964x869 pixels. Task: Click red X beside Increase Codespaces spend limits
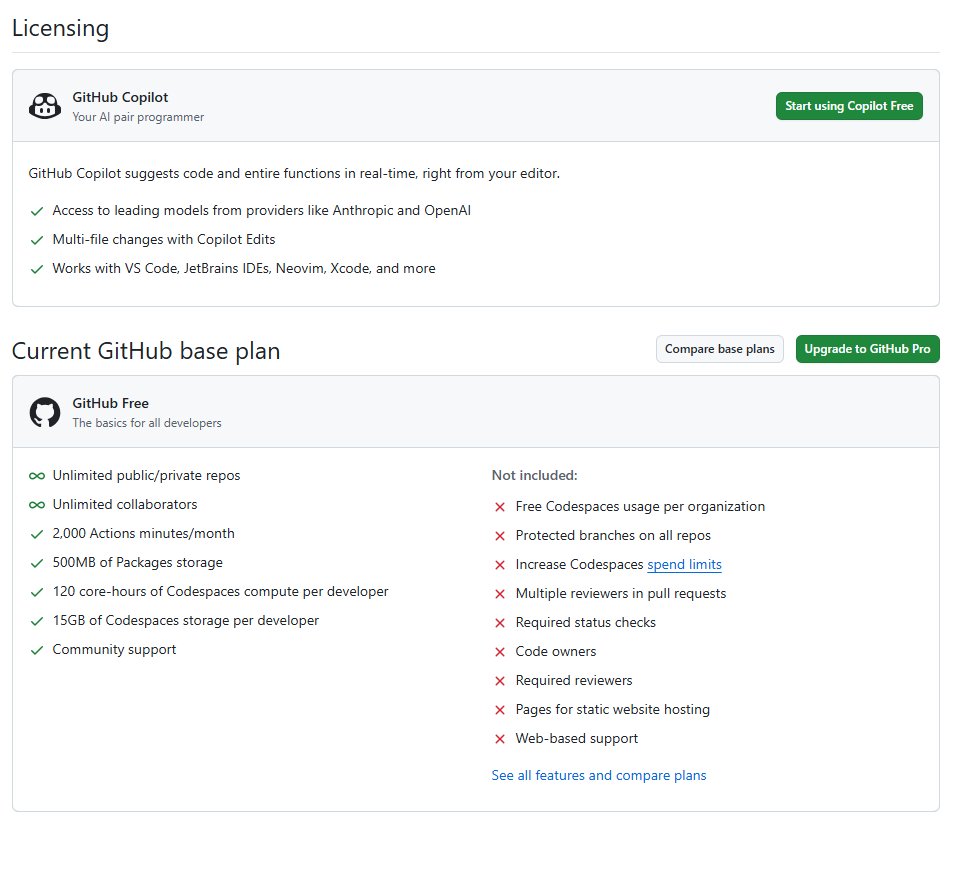500,565
